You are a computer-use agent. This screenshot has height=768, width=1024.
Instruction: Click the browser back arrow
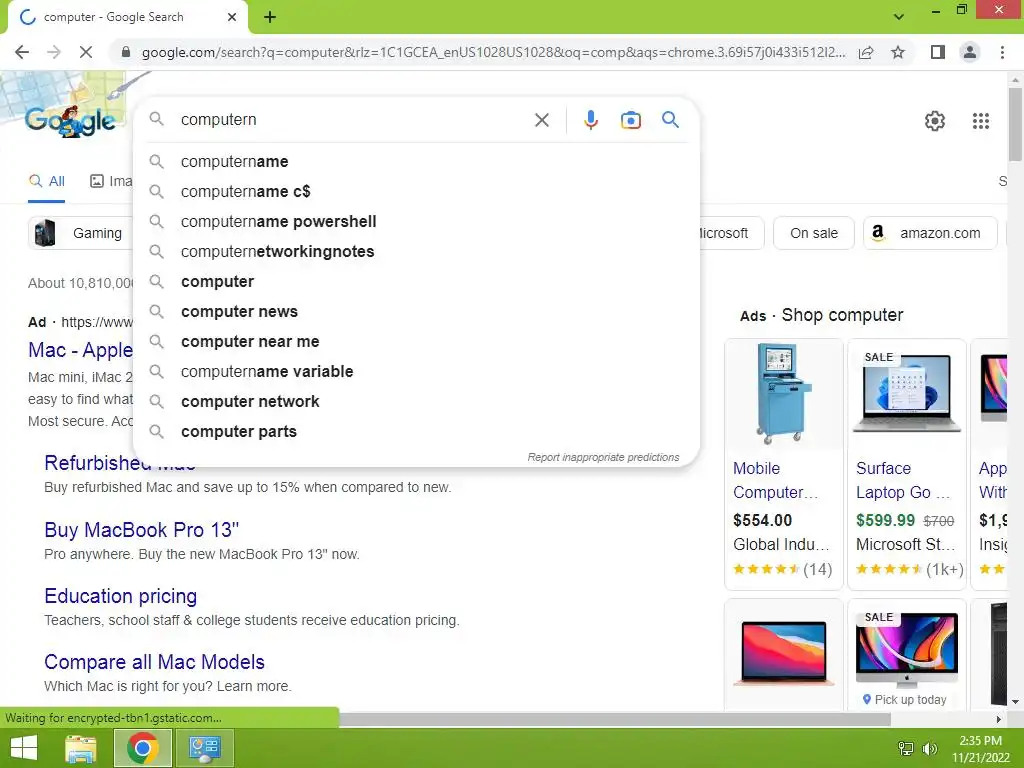pyautogui.click(x=22, y=52)
